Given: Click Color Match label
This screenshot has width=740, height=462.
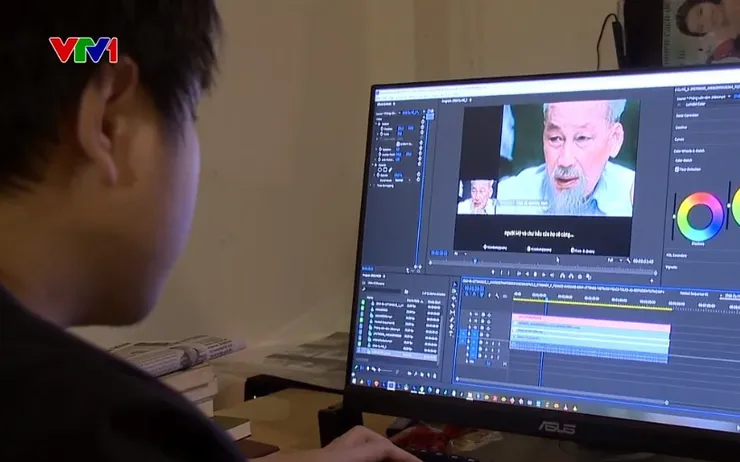Looking at the screenshot, I should pyautogui.click(x=683, y=160).
